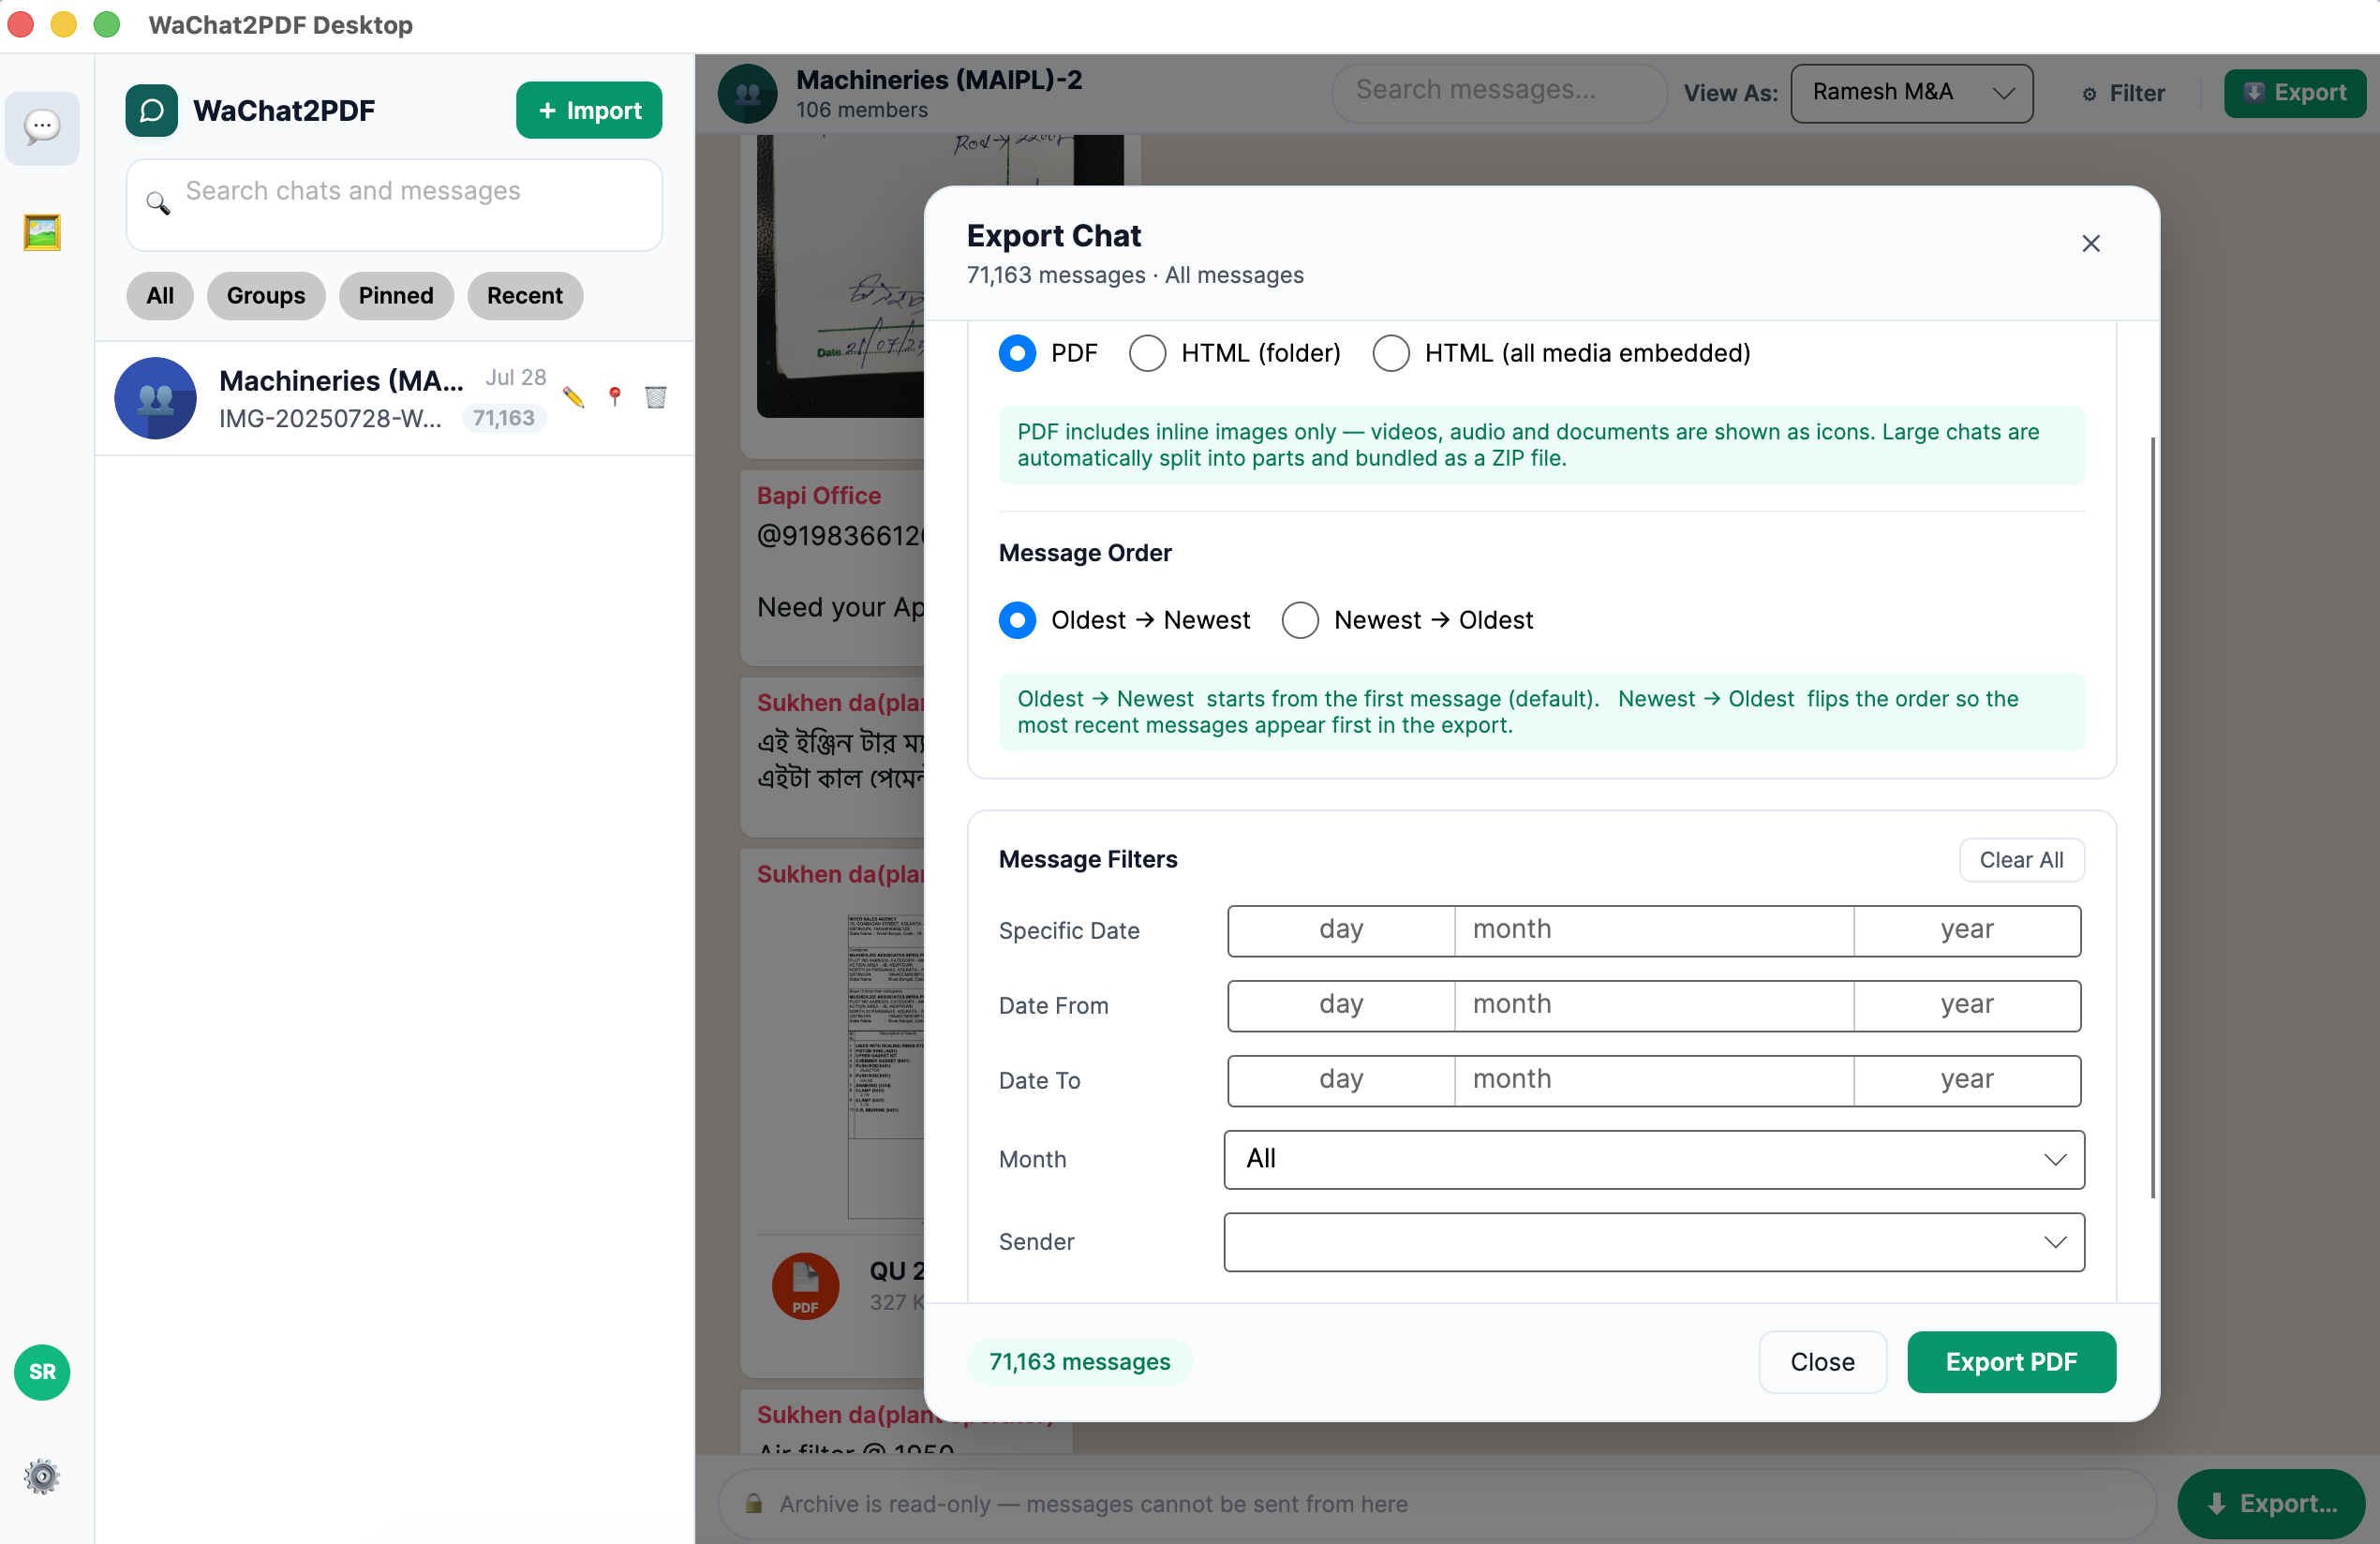Open the Machineries (MA... chat row
Image resolution: width=2380 pixels, height=1544 pixels.
[394, 398]
